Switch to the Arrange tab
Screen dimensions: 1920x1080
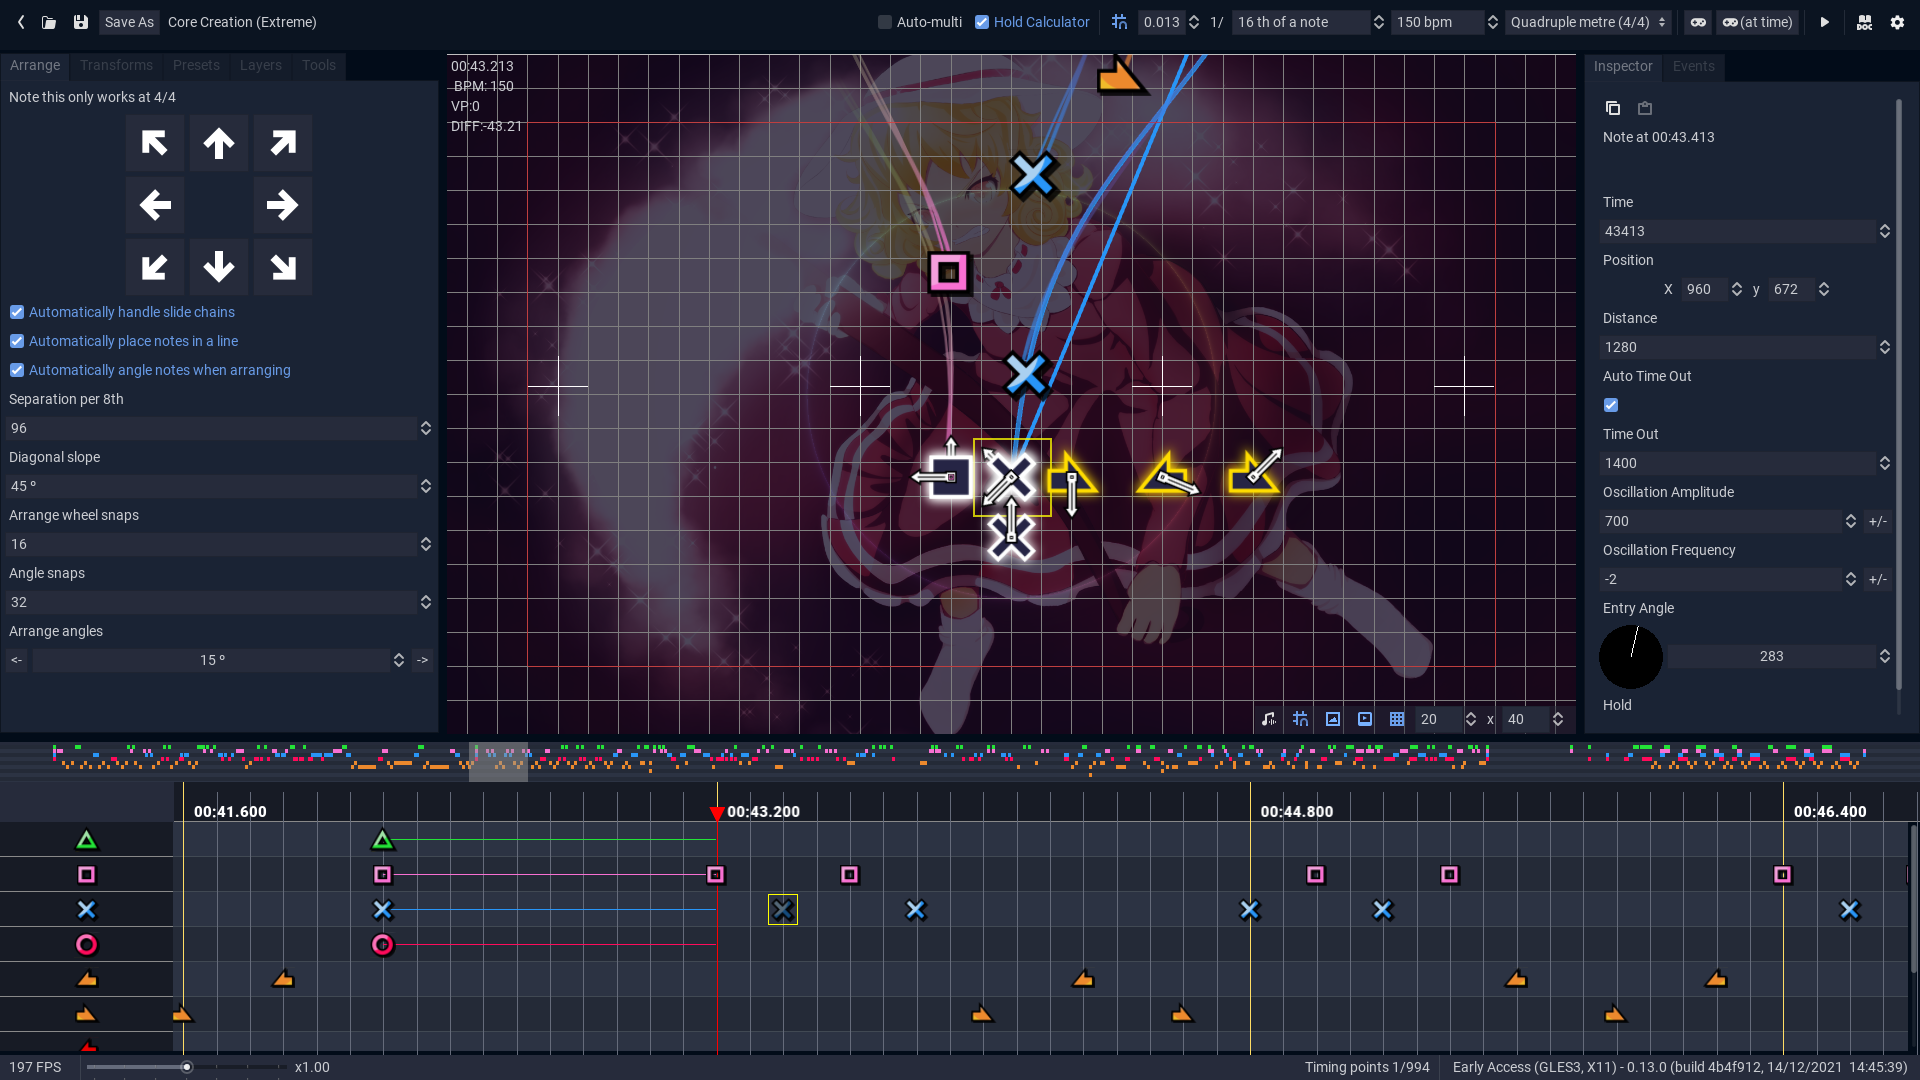click(x=35, y=65)
